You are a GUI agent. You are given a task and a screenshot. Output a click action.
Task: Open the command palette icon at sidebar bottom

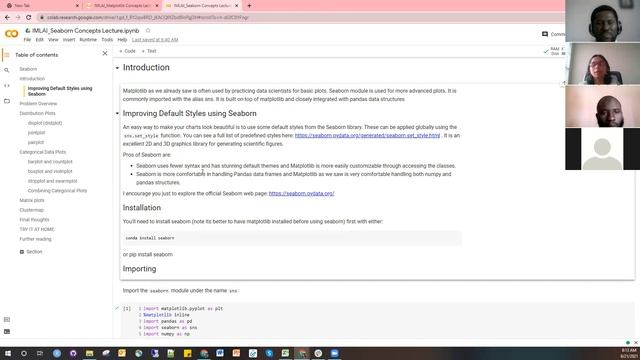(7, 320)
